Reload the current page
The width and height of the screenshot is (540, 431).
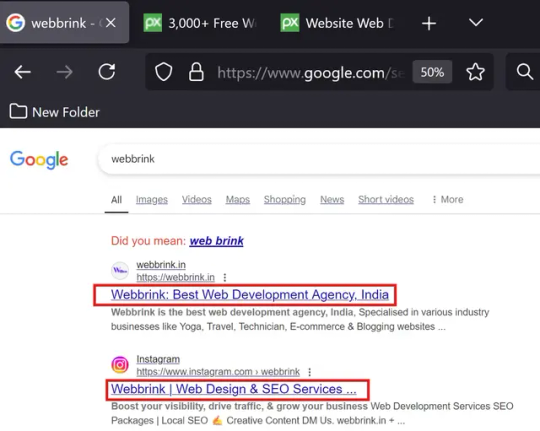click(x=107, y=72)
